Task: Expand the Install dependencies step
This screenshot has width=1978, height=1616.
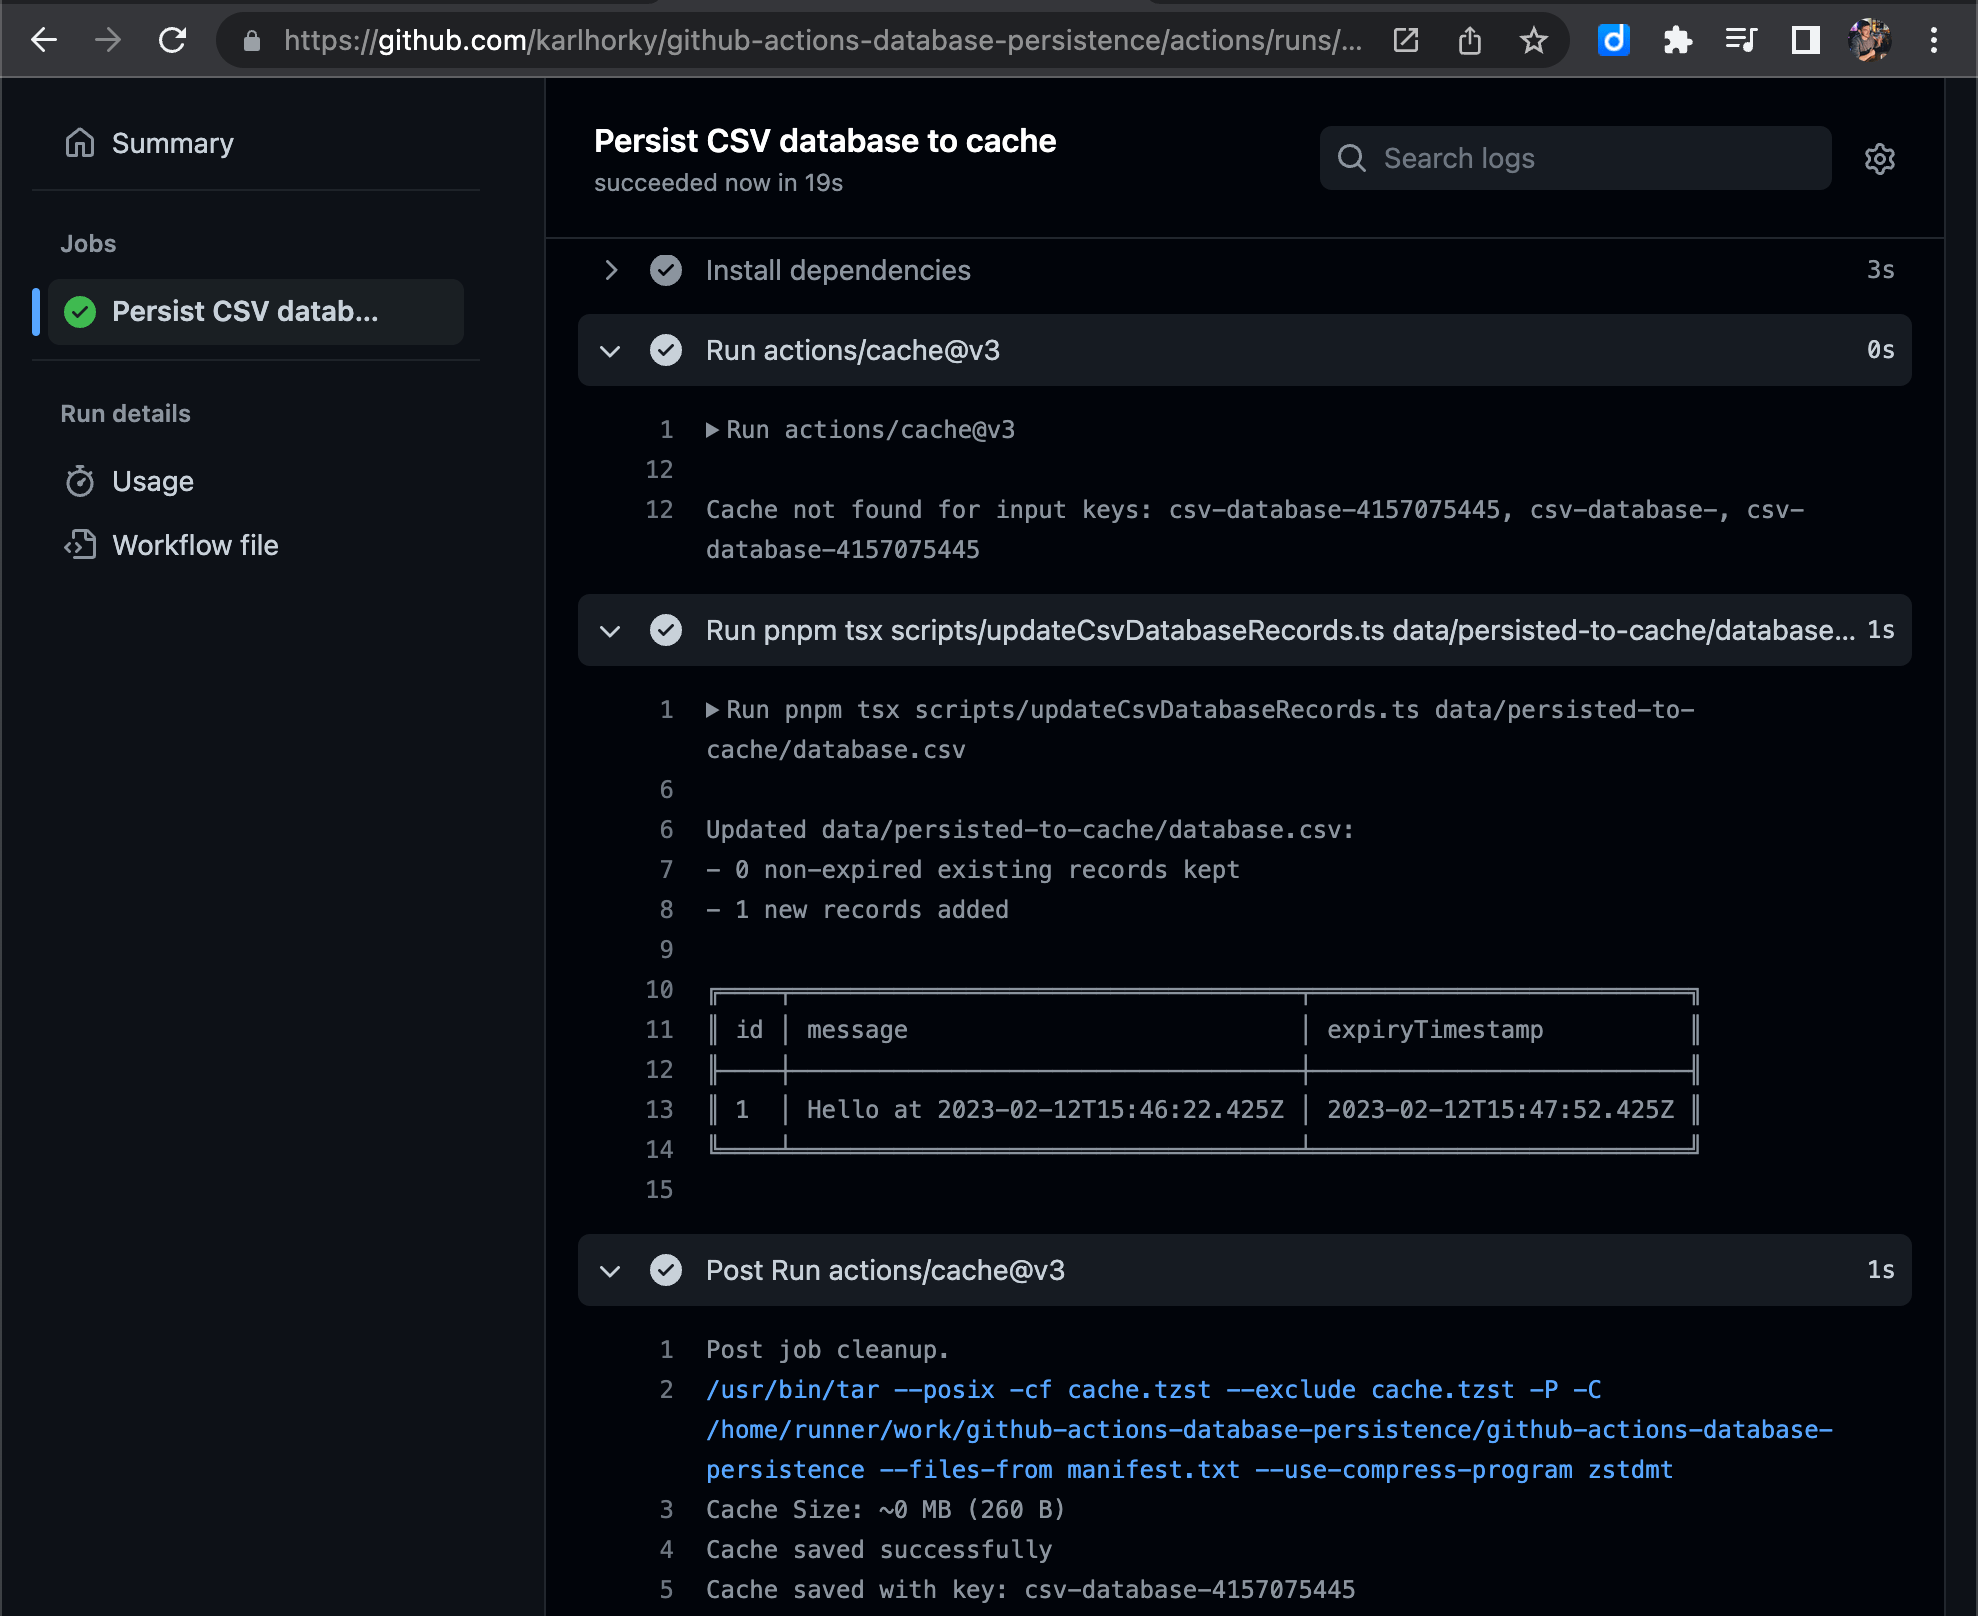Action: click(x=611, y=270)
